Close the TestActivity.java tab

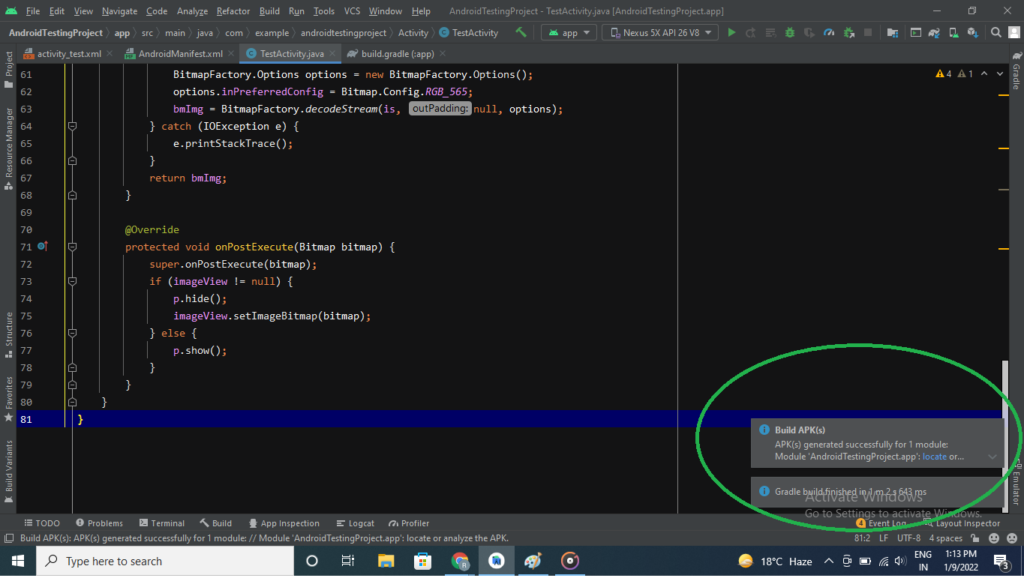coord(332,54)
